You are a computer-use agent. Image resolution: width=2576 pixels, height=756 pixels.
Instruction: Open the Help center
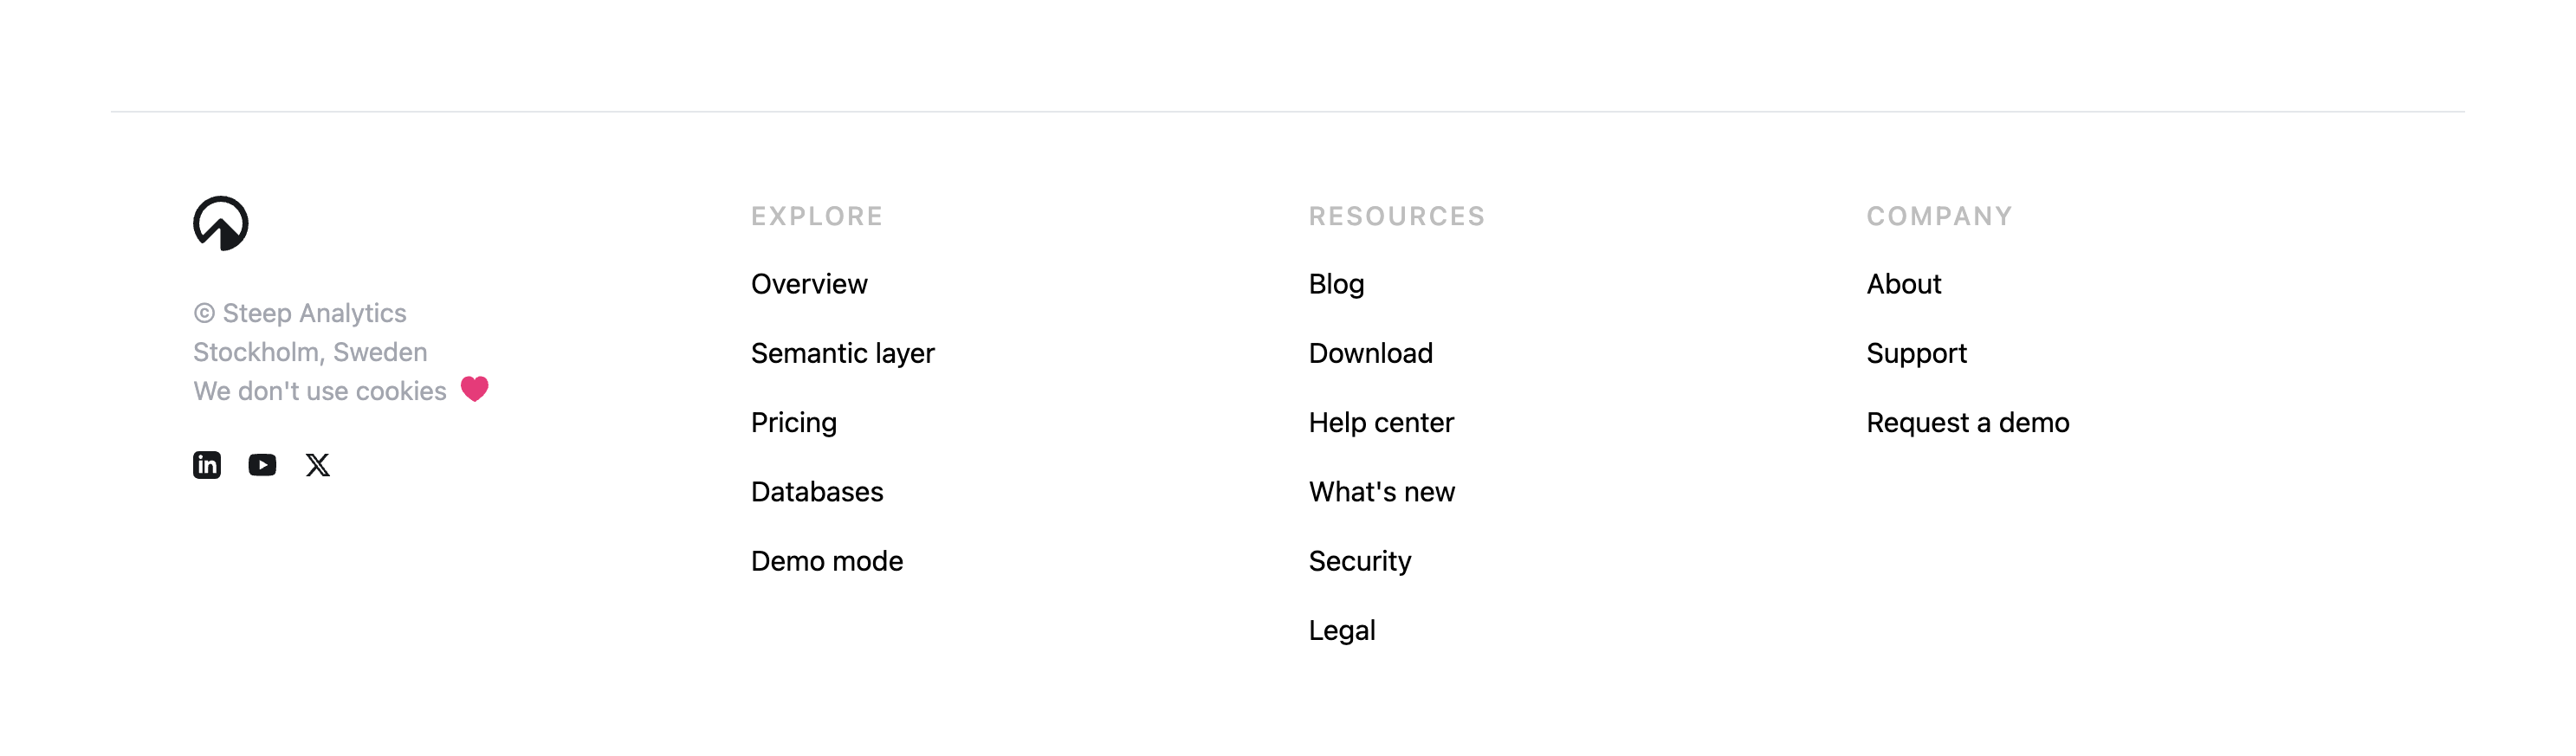tap(1382, 422)
